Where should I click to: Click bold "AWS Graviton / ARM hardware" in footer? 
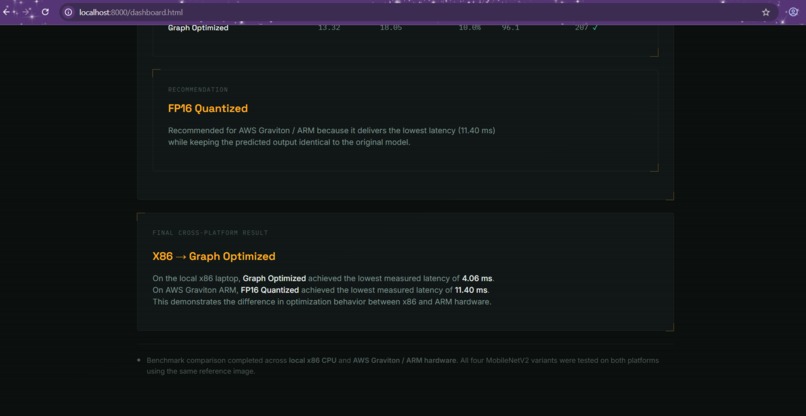coord(405,360)
